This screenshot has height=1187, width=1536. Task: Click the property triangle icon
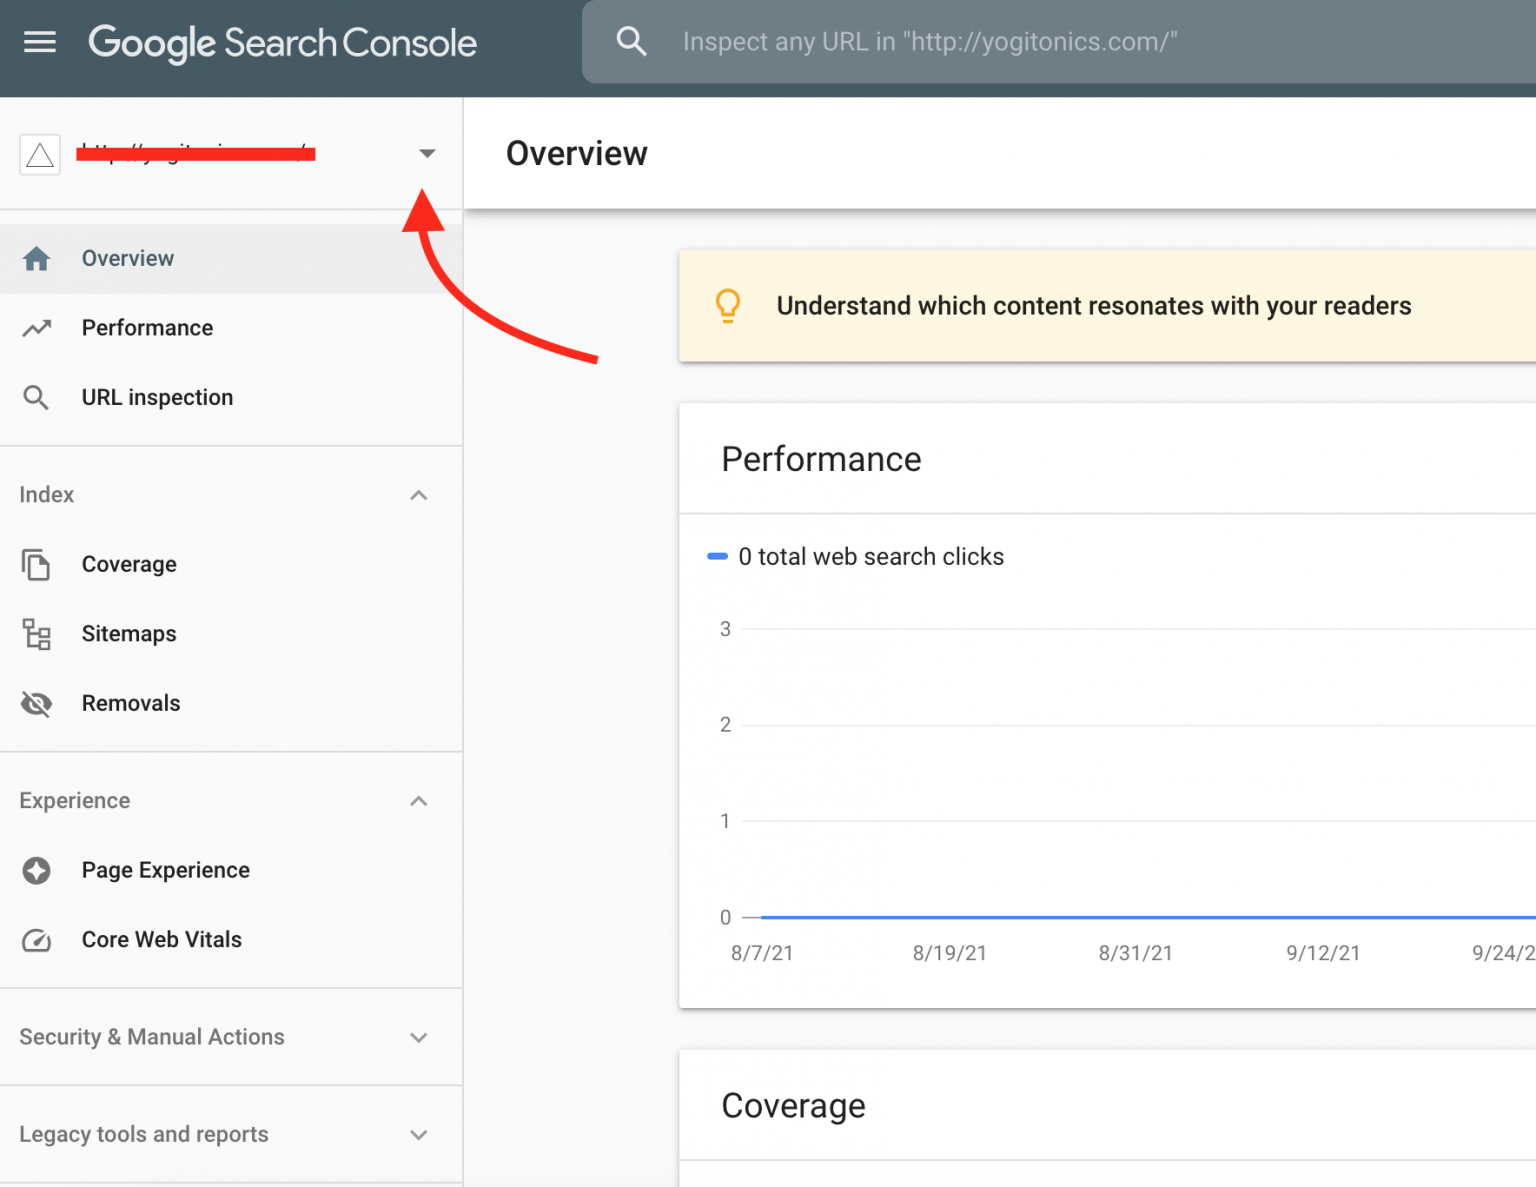pyautogui.click(x=40, y=155)
